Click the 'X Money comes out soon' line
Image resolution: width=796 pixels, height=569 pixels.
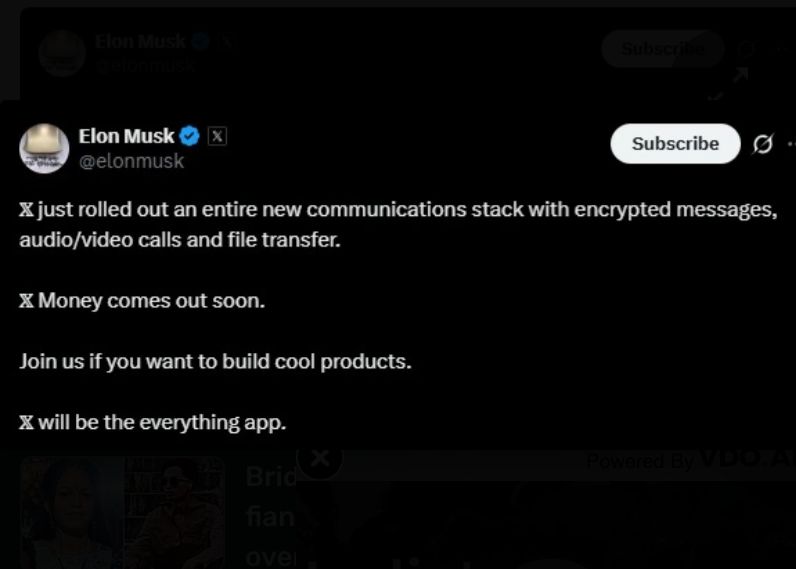tap(142, 301)
